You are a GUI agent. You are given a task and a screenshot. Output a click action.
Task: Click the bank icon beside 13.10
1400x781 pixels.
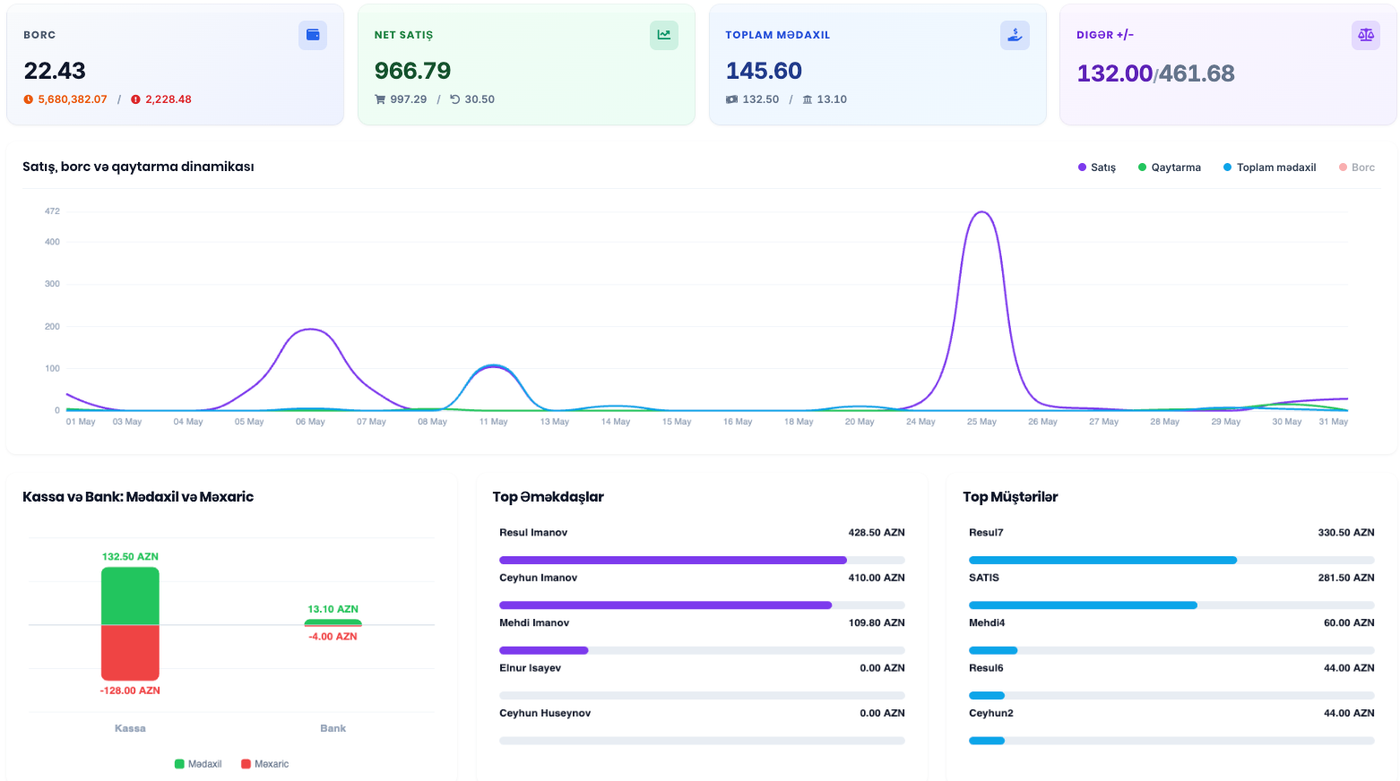point(807,99)
